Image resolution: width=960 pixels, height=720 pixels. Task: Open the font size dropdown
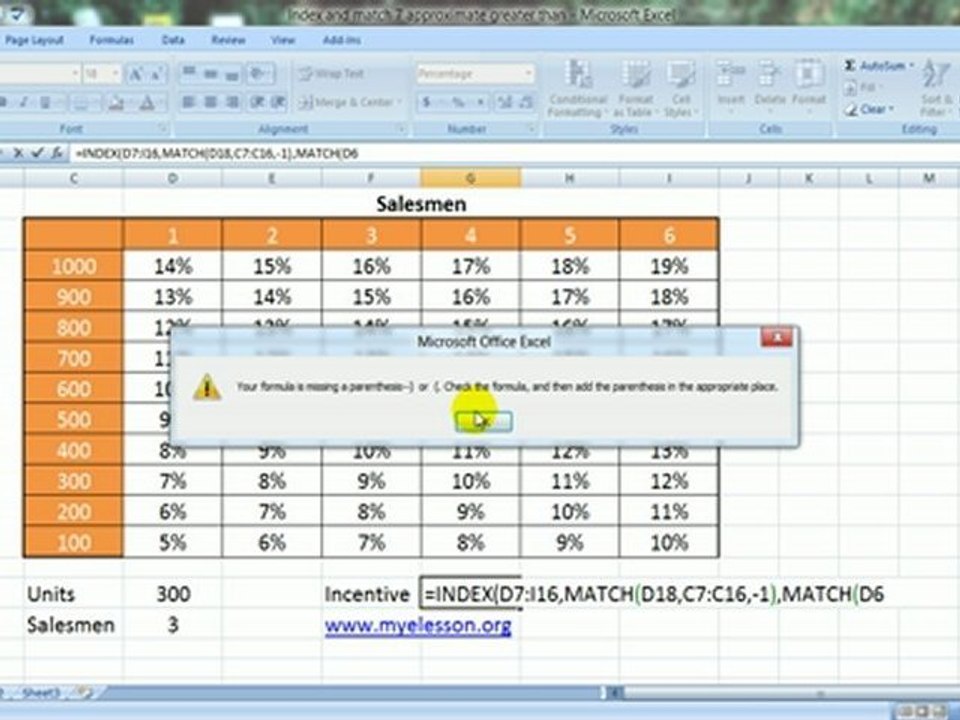point(115,74)
